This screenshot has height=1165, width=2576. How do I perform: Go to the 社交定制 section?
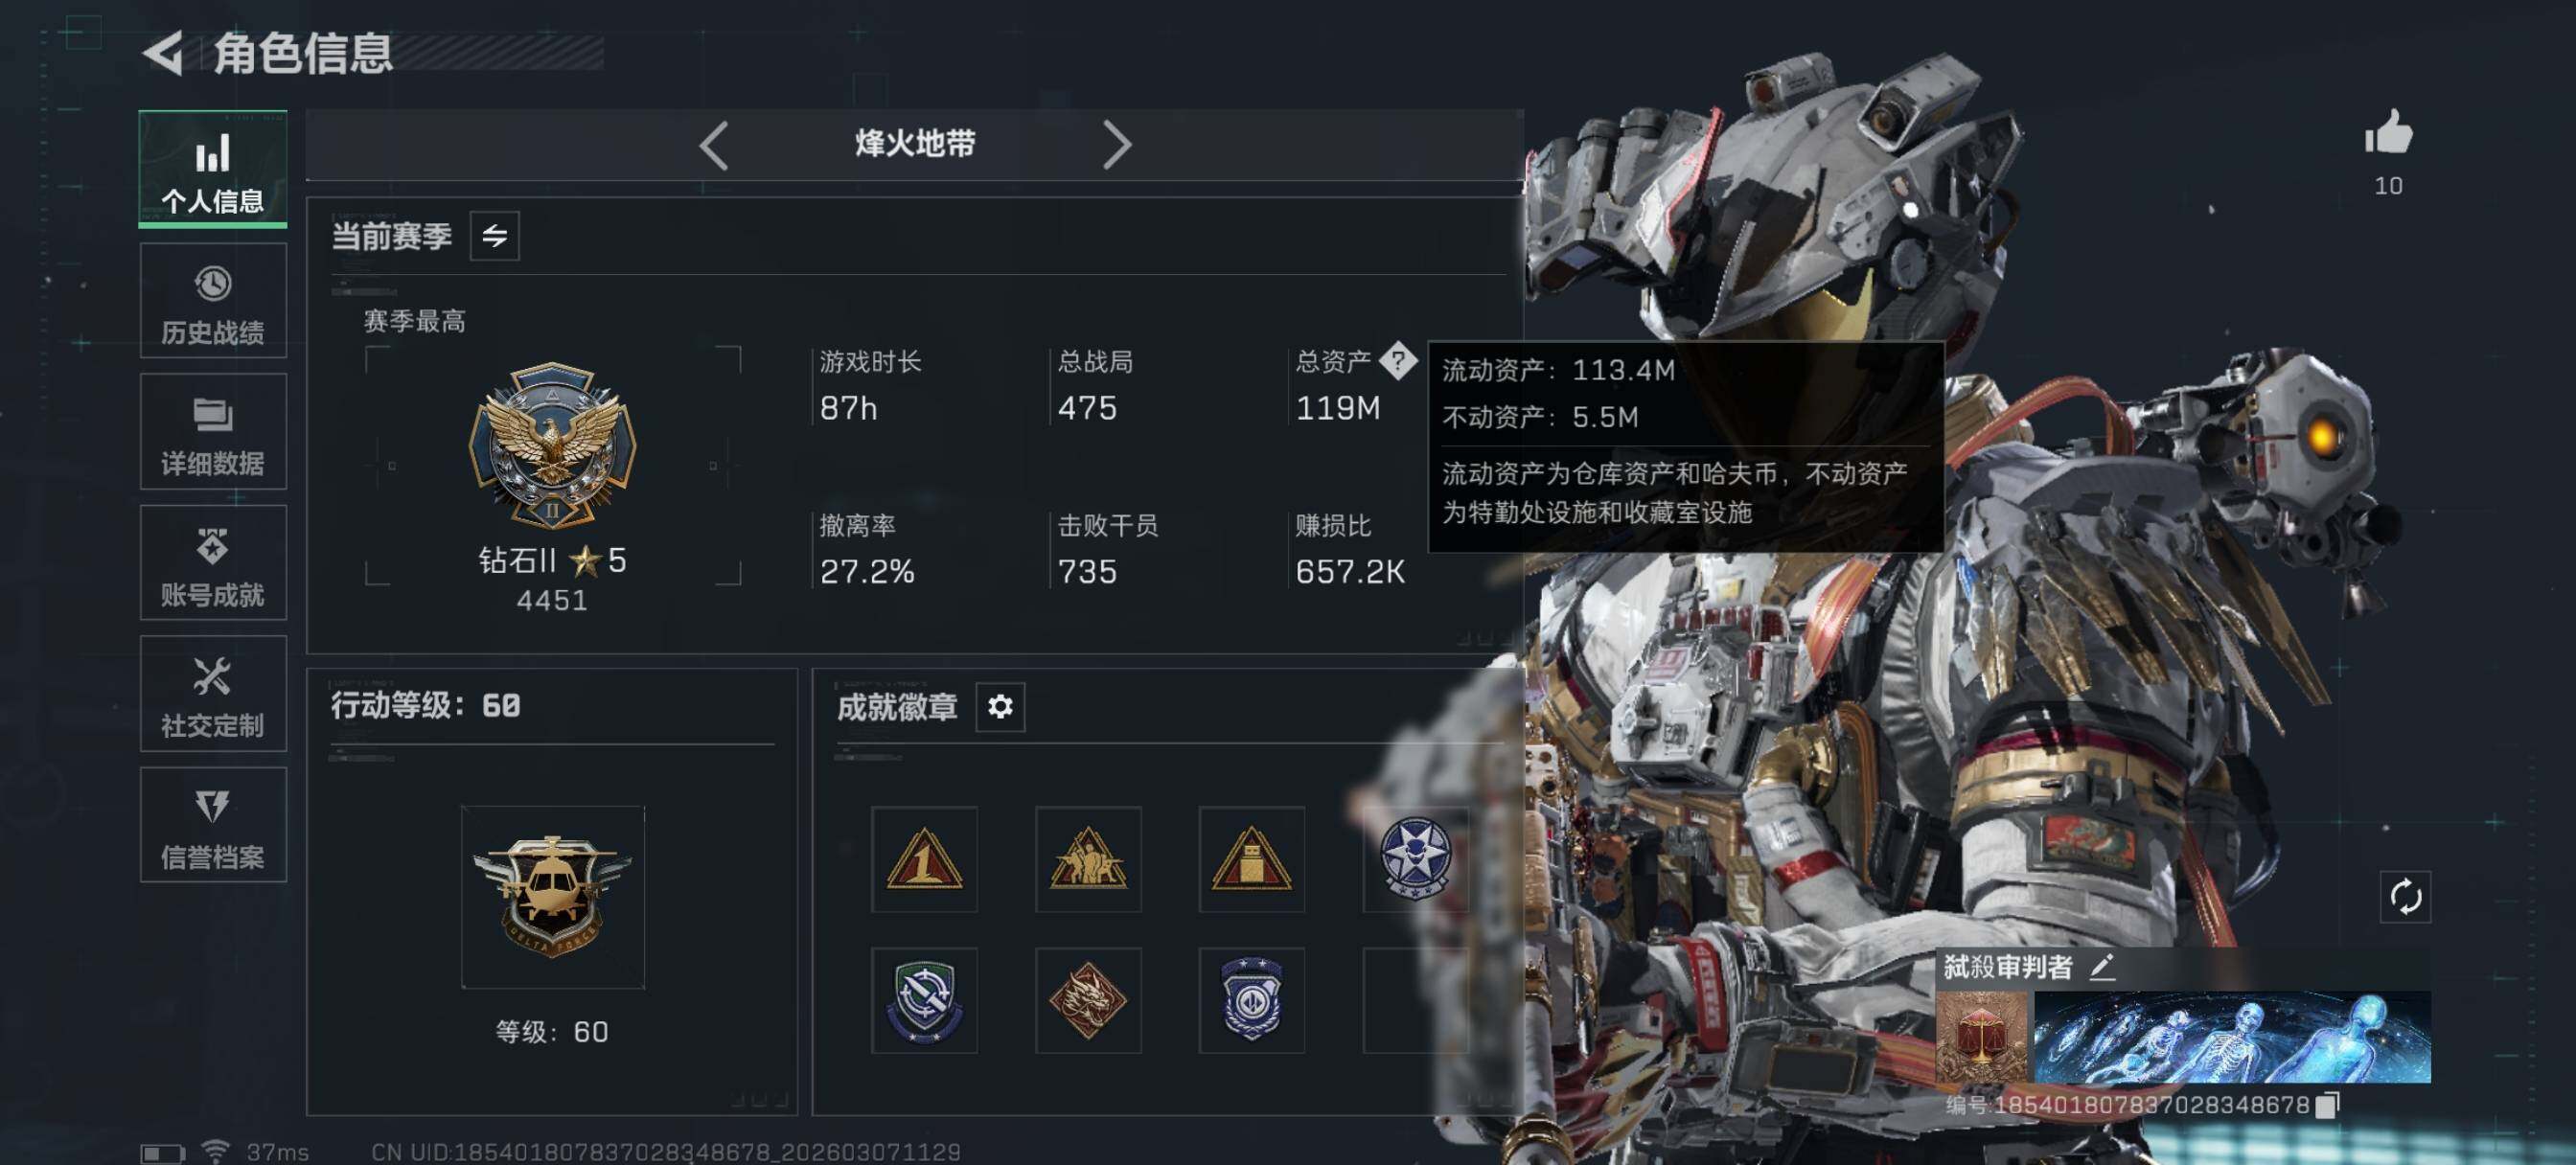click(x=213, y=694)
